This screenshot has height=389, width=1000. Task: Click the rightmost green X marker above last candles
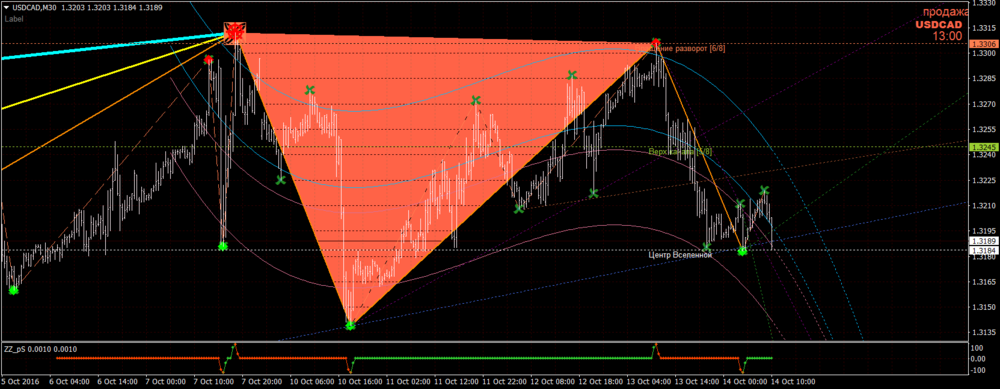(x=764, y=190)
